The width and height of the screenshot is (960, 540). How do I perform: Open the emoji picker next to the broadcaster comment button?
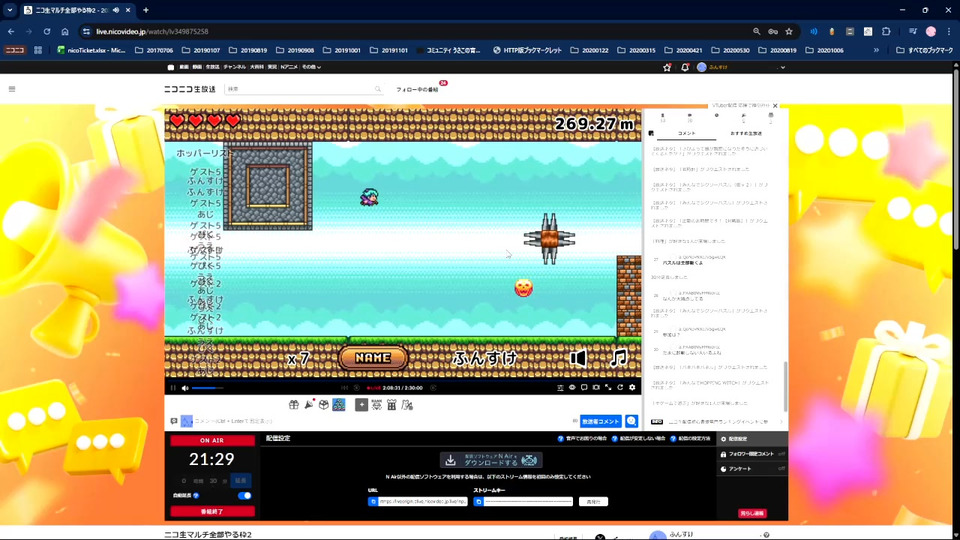[x=631, y=421]
